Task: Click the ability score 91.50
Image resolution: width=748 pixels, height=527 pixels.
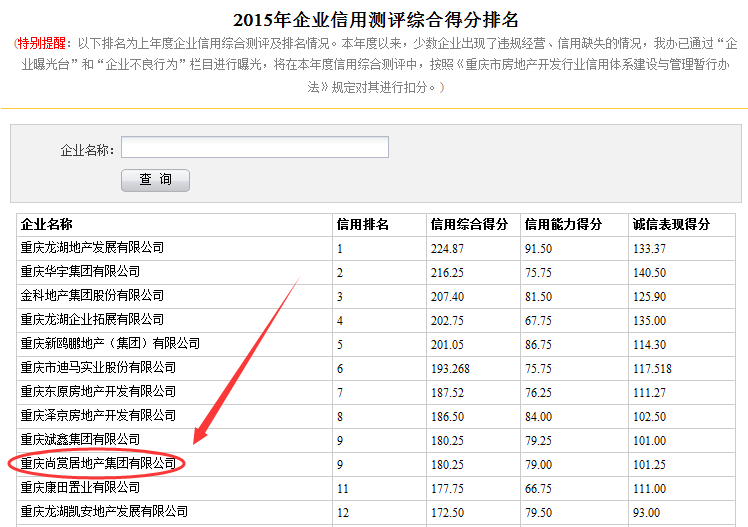Action: pos(538,249)
